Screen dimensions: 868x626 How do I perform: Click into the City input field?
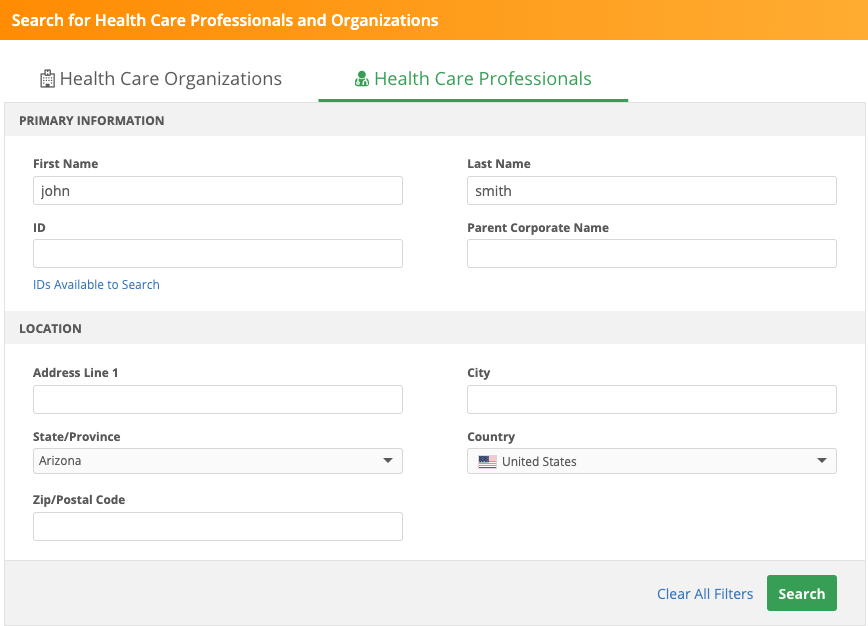(x=651, y=400)
